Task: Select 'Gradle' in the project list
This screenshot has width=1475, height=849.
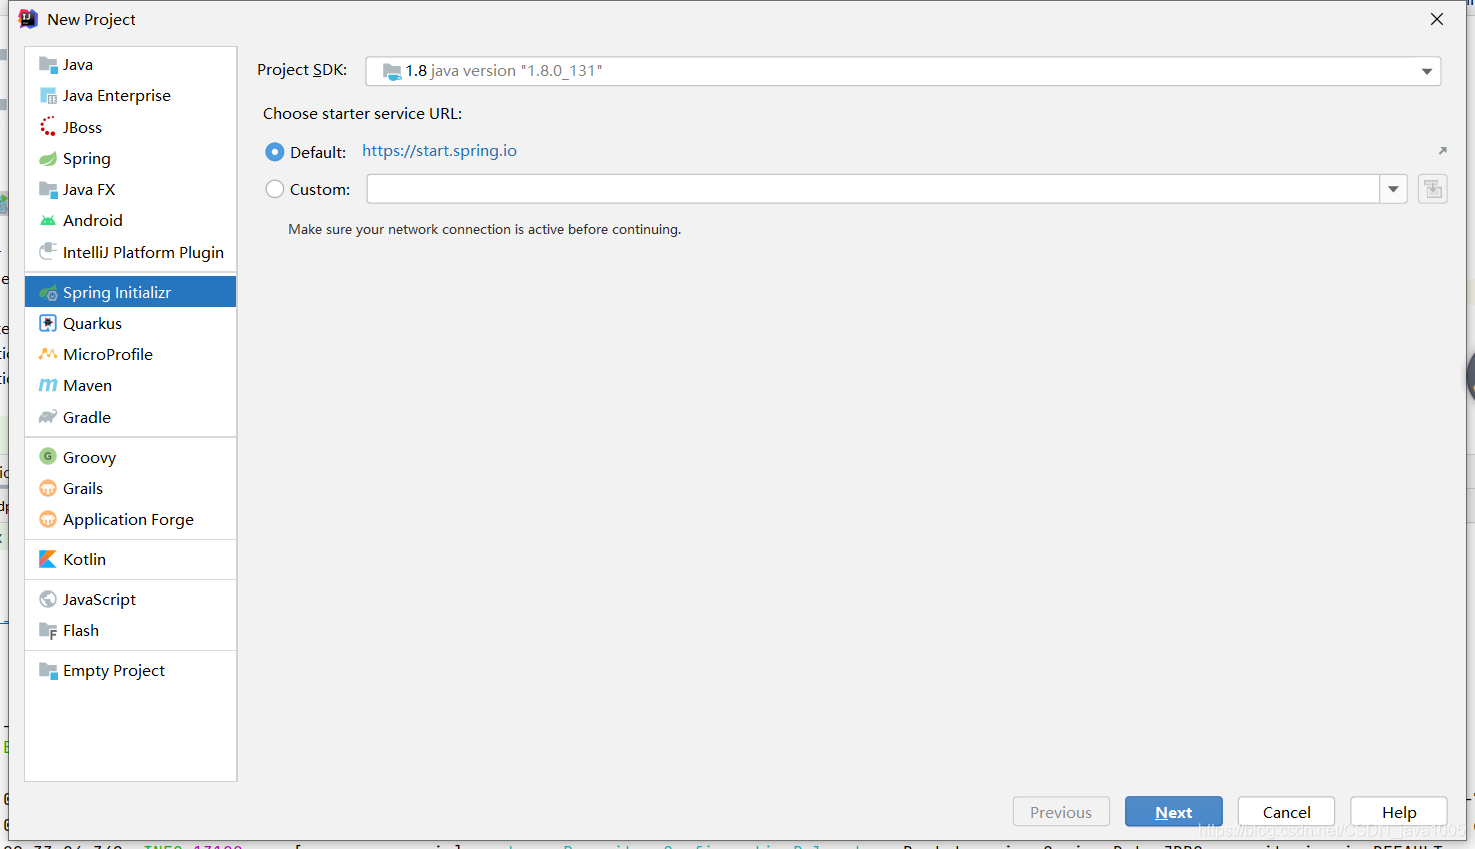Action: [x=87, y=417]
